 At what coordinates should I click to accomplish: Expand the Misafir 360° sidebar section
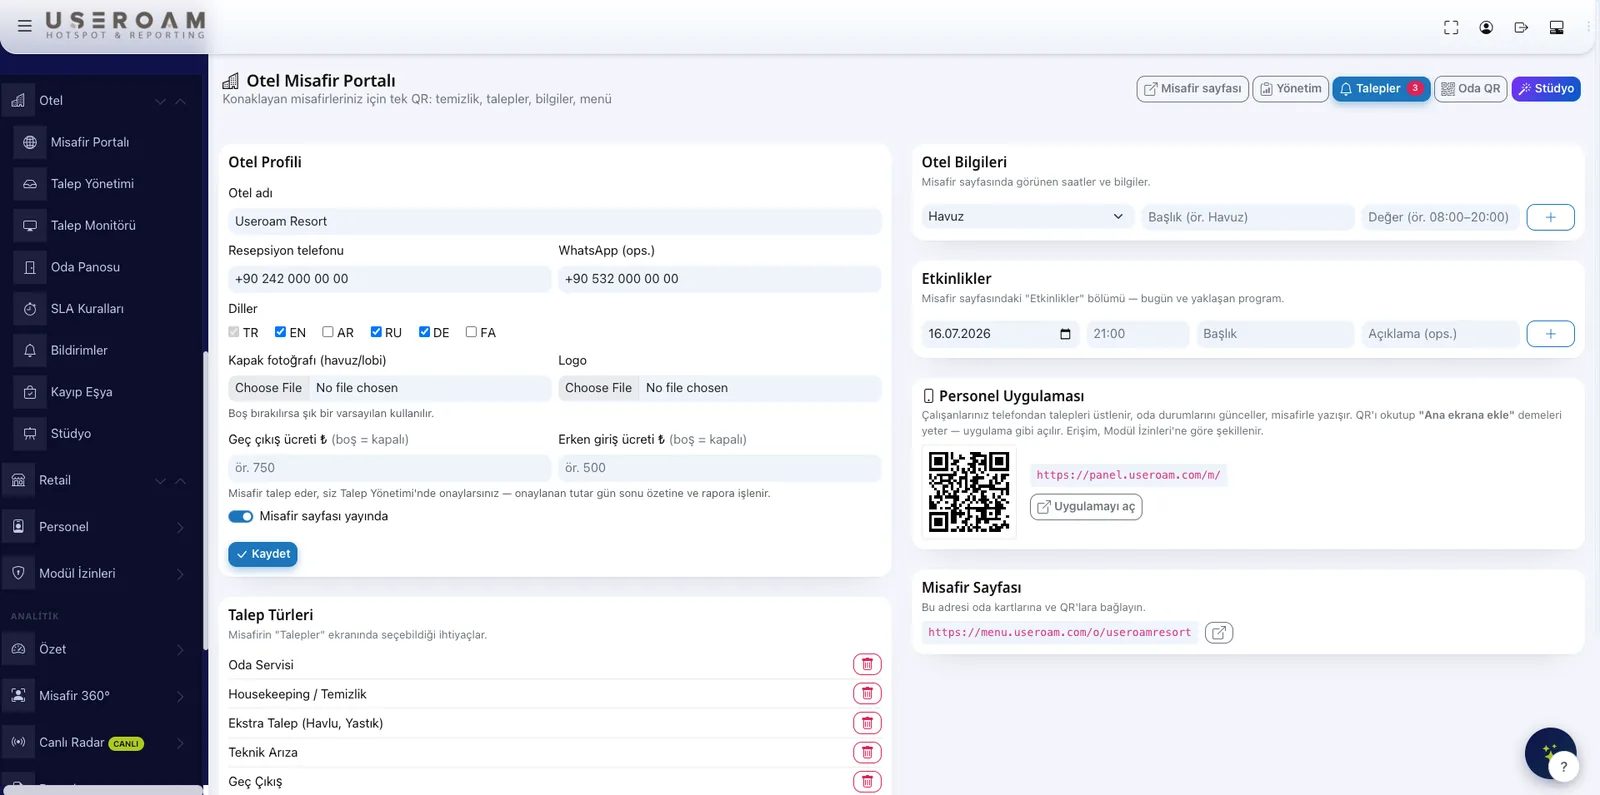(x=180, y=696)
